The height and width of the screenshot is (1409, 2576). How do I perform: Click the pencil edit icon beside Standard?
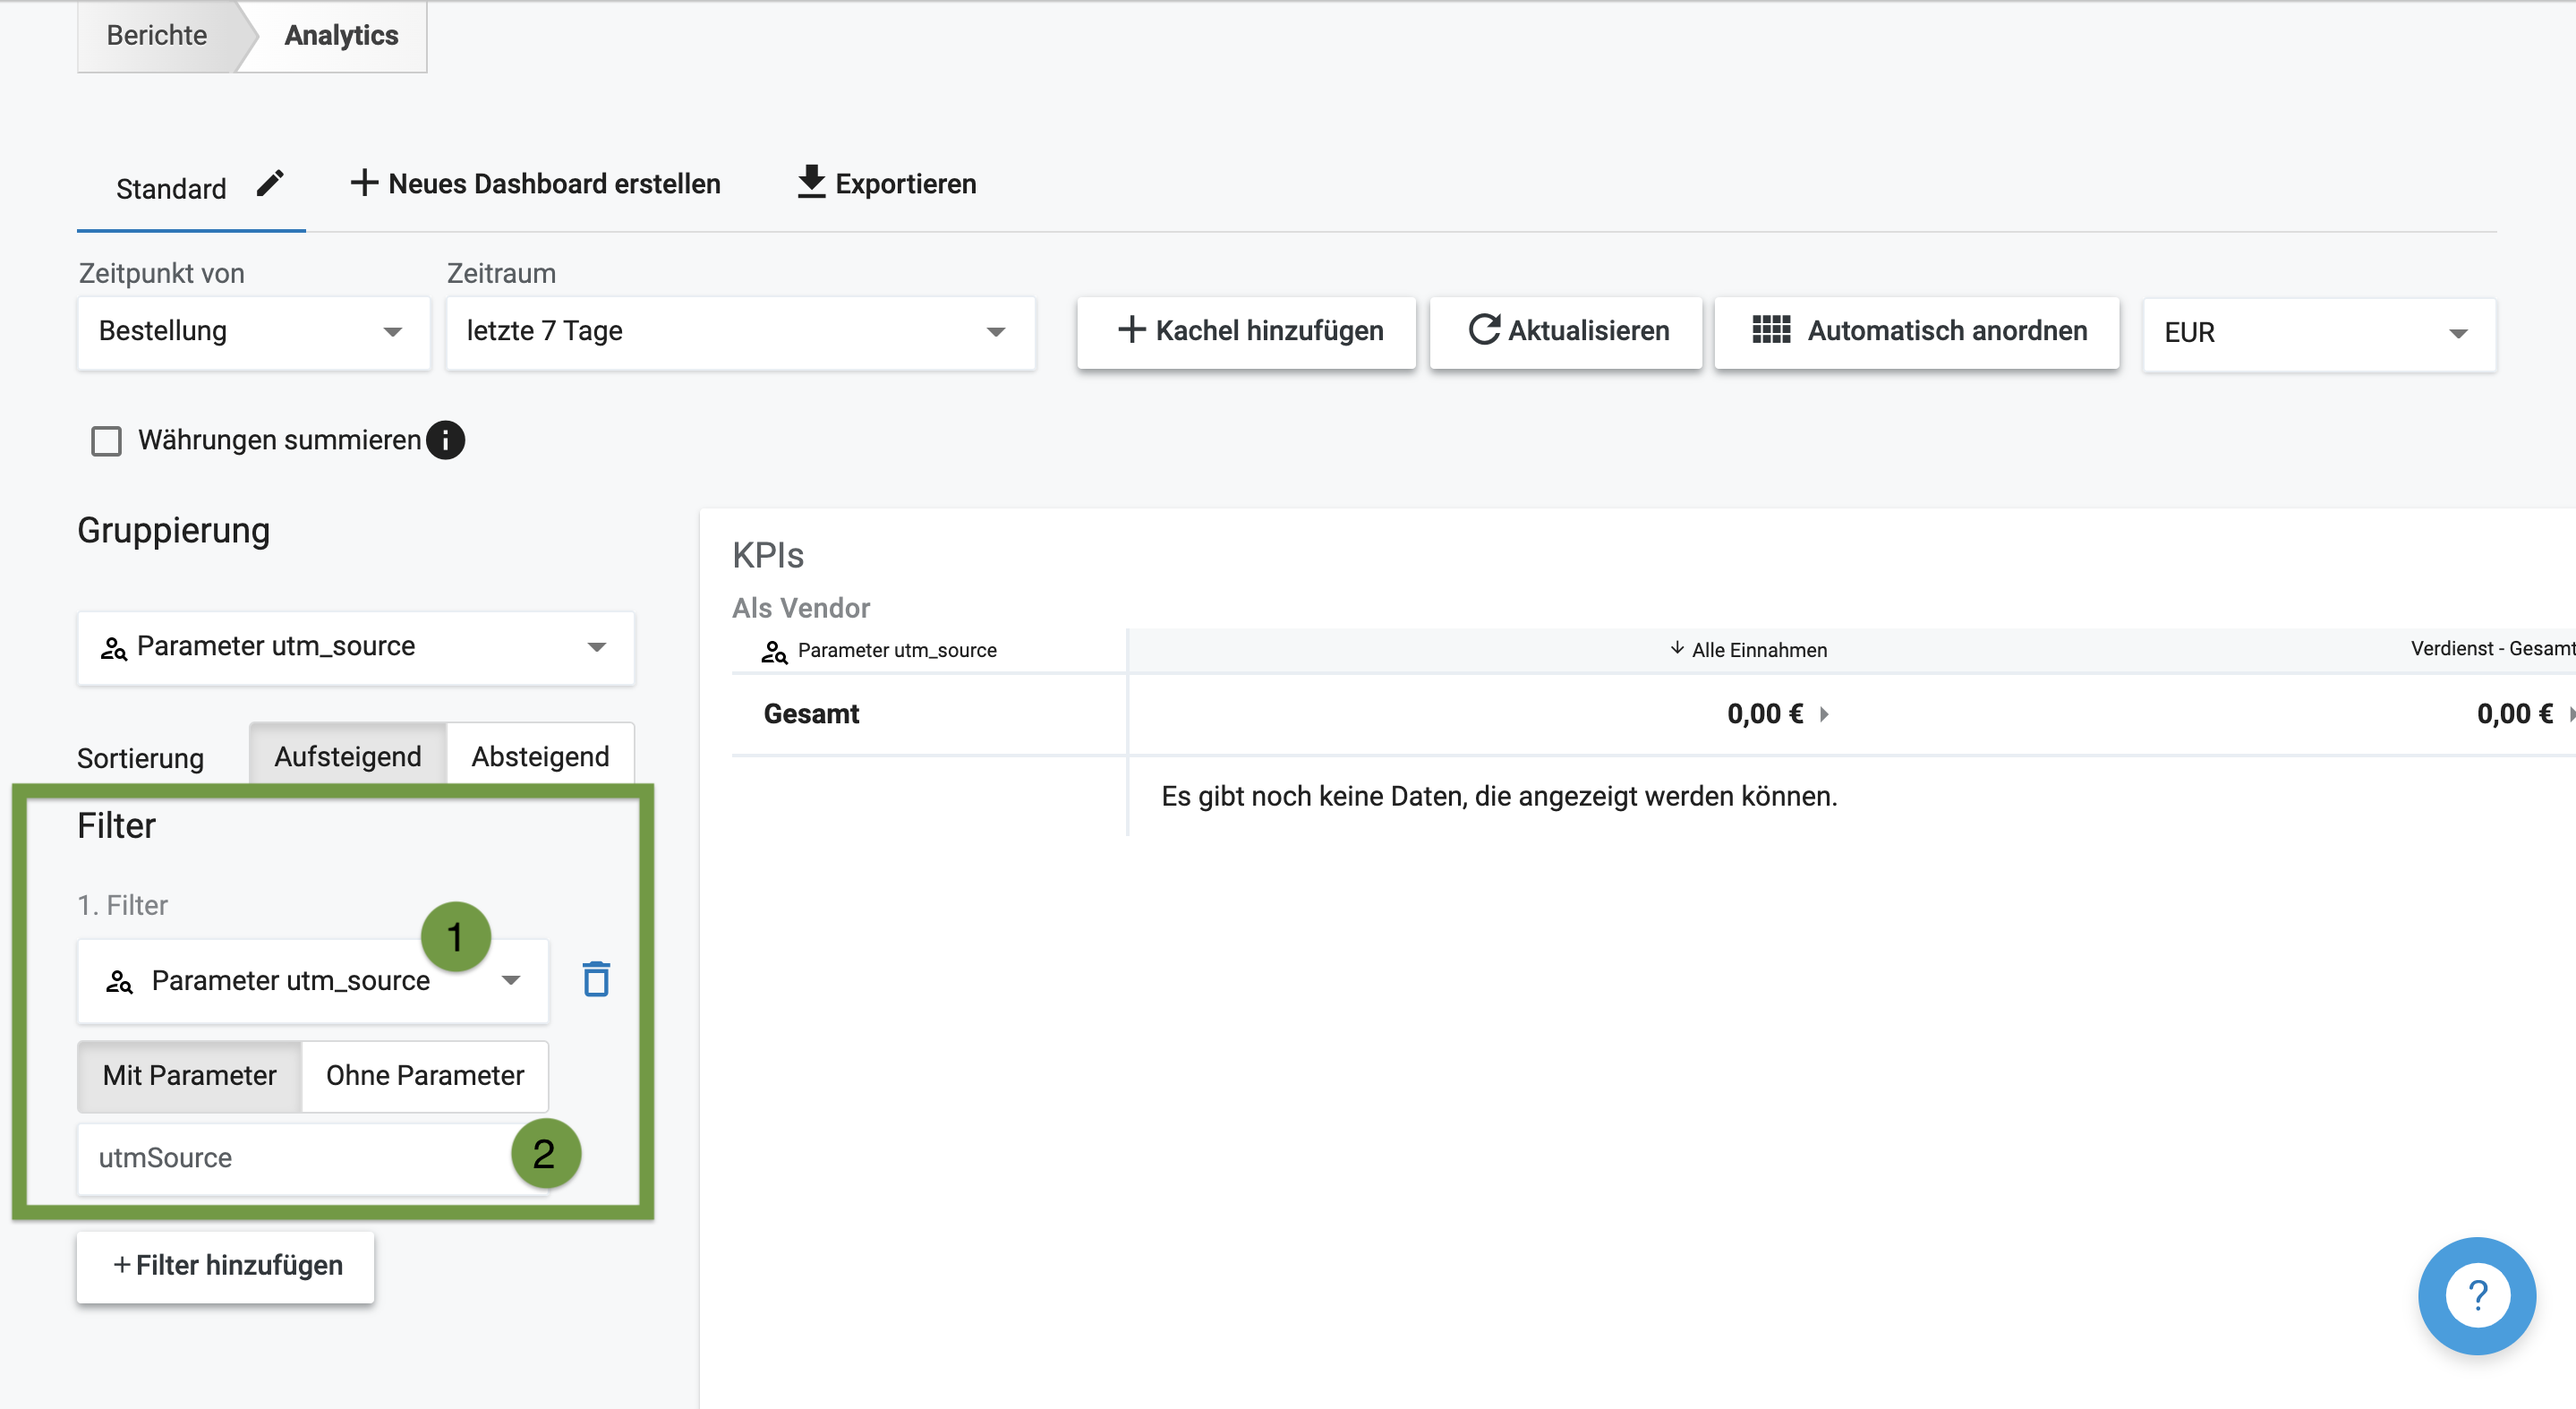pyautogui.click(x=270, y=184)
